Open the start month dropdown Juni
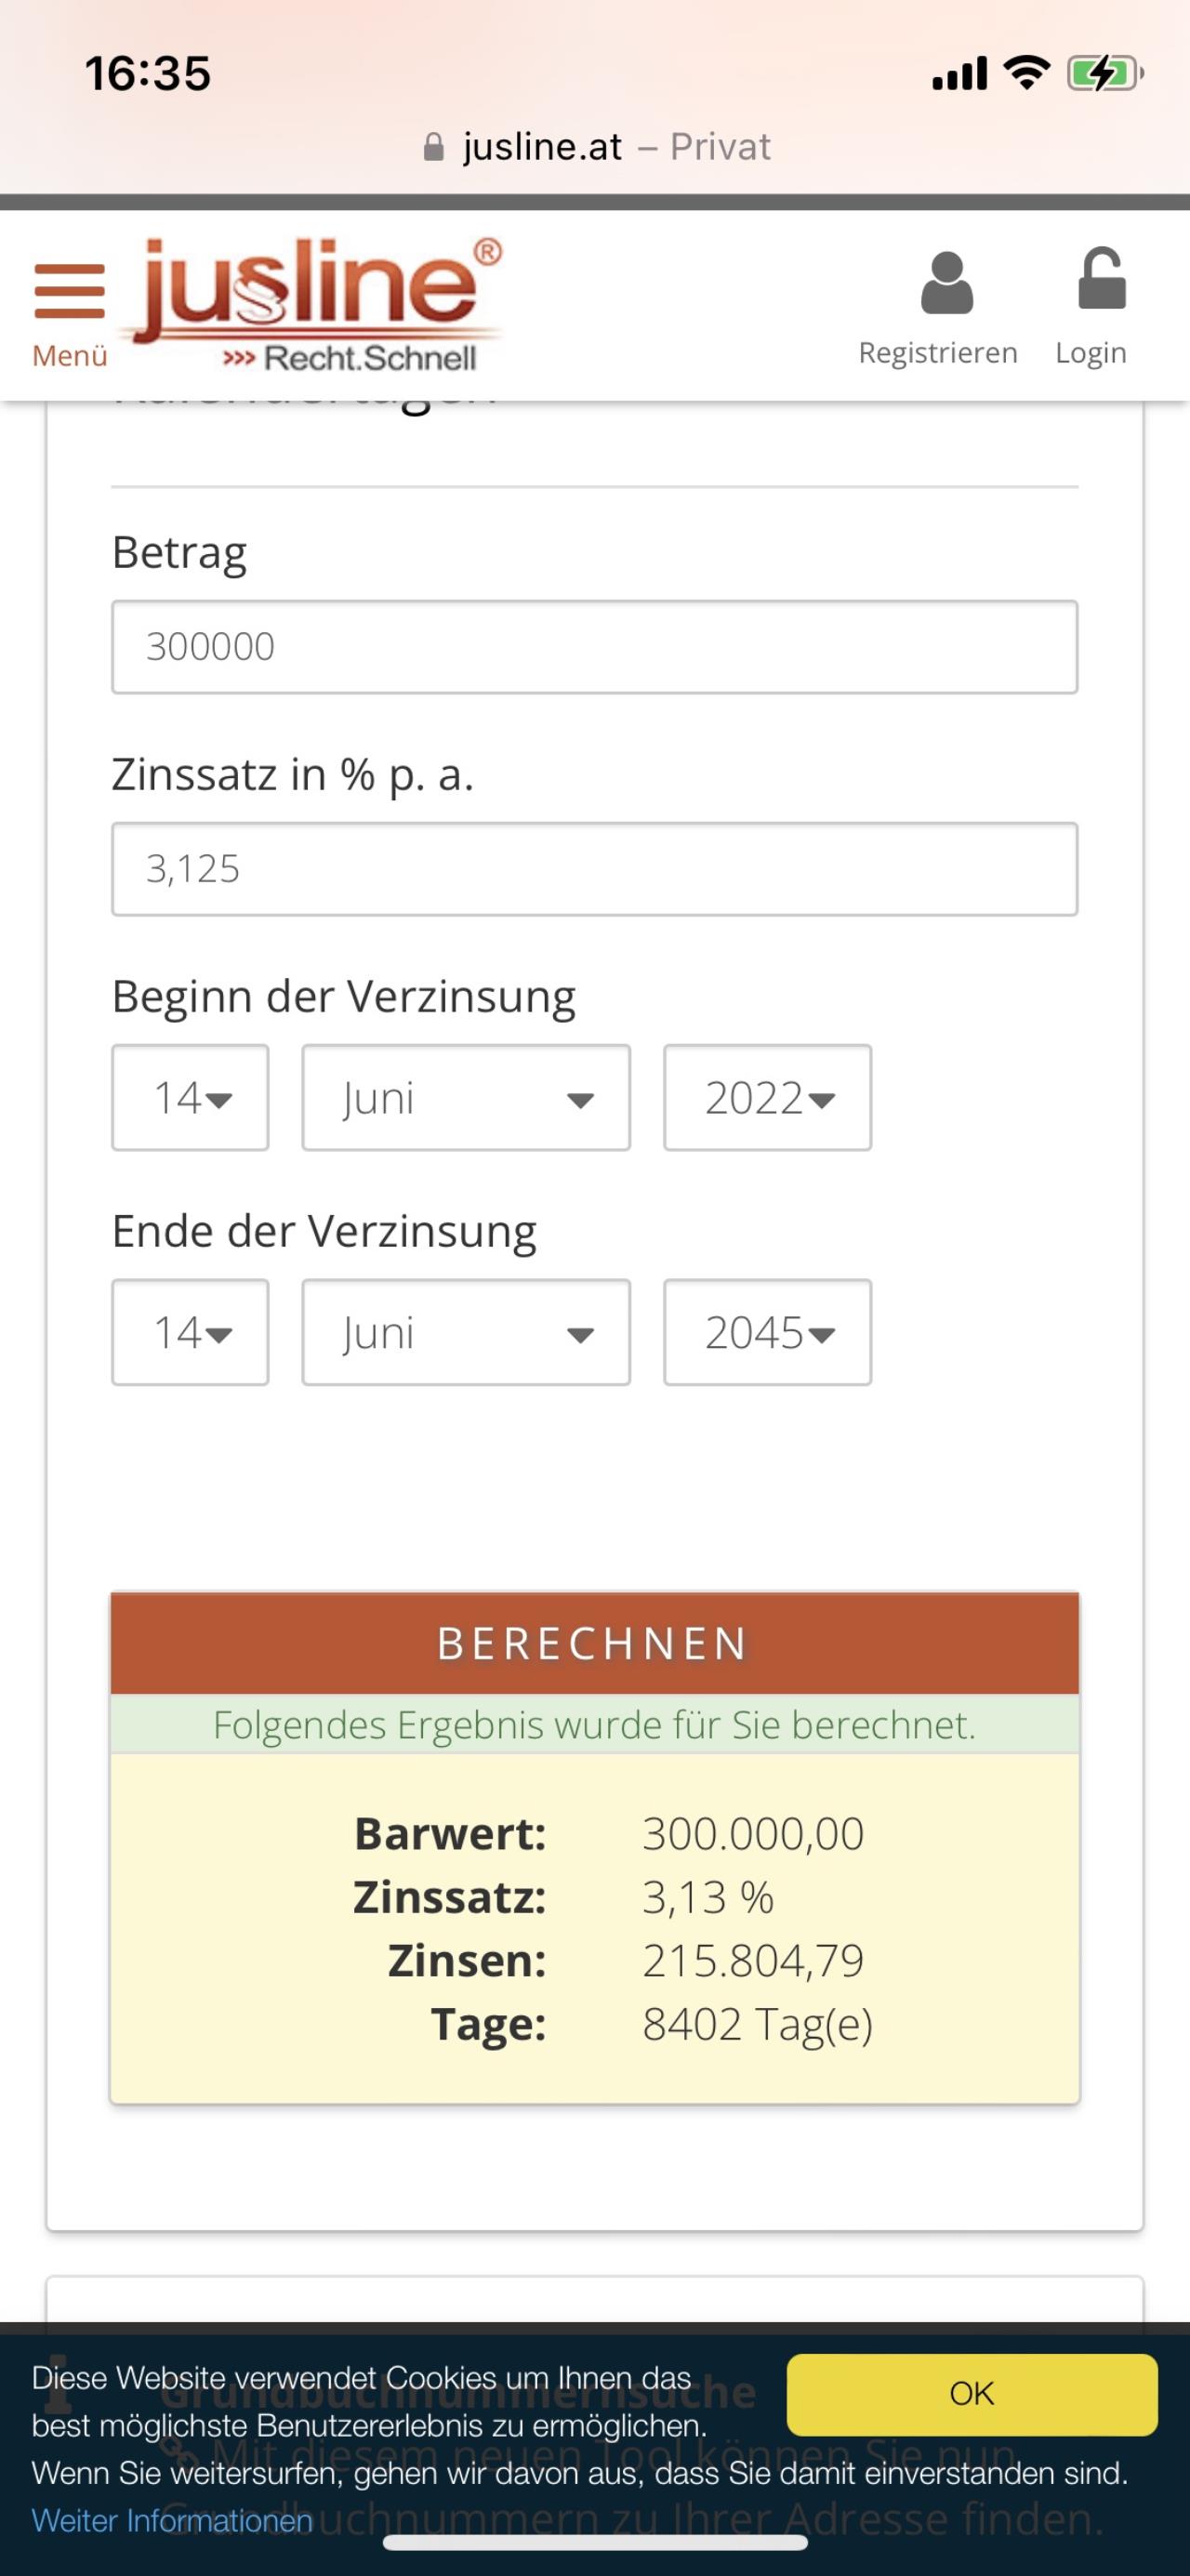Screen dimensions: 1190x2576 pyautogui.click(x=466, y=1098)
